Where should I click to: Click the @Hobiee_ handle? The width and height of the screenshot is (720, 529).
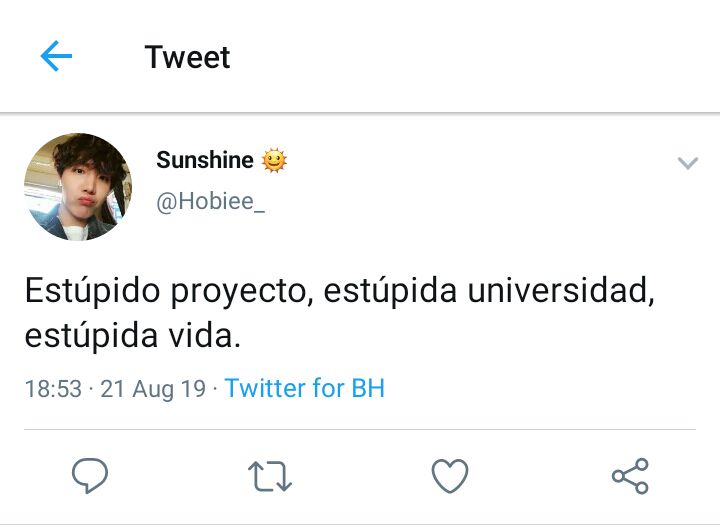211,201
